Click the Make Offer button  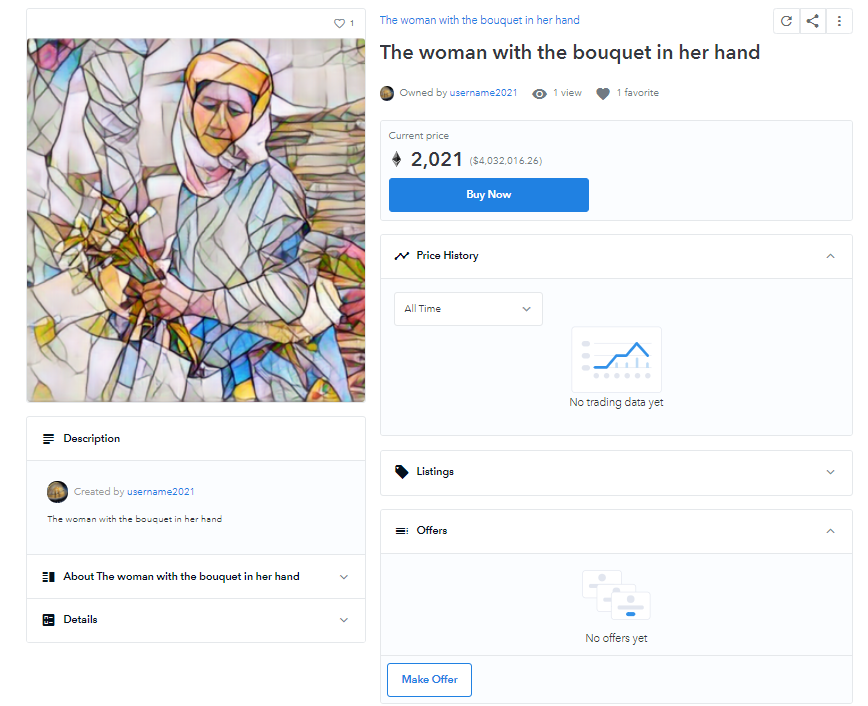tap(429, 680)
